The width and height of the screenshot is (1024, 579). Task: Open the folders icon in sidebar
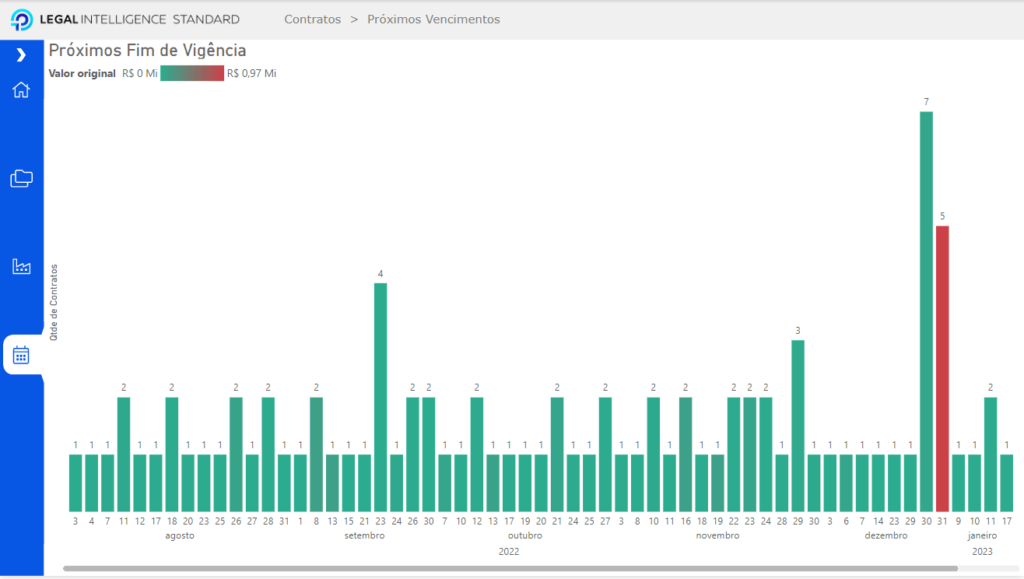click(21, 179)
